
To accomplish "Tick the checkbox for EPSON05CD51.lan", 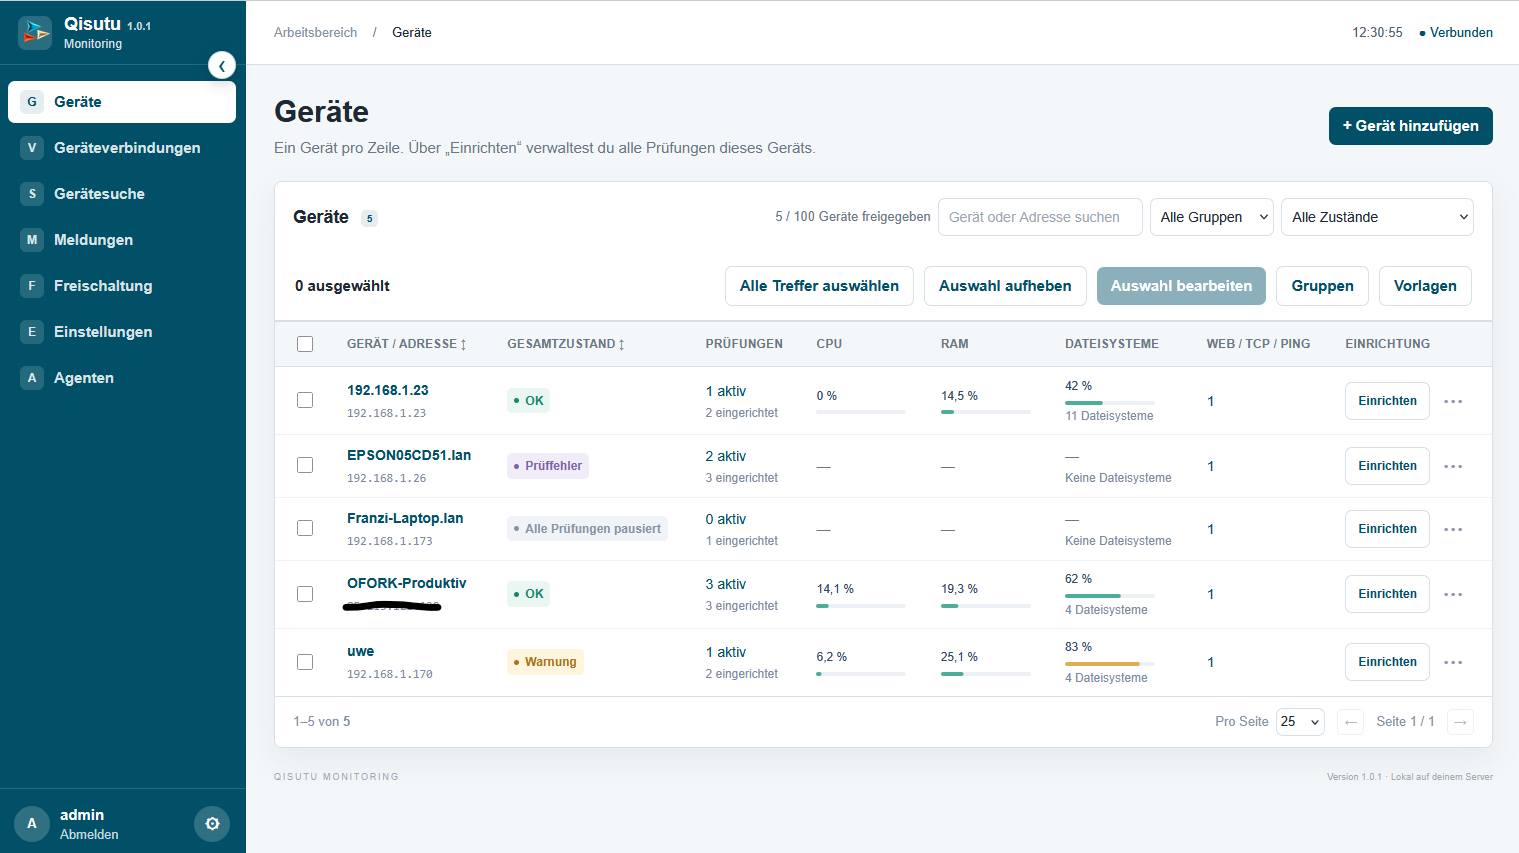I will pyautogui.click(x=305, y=465).
